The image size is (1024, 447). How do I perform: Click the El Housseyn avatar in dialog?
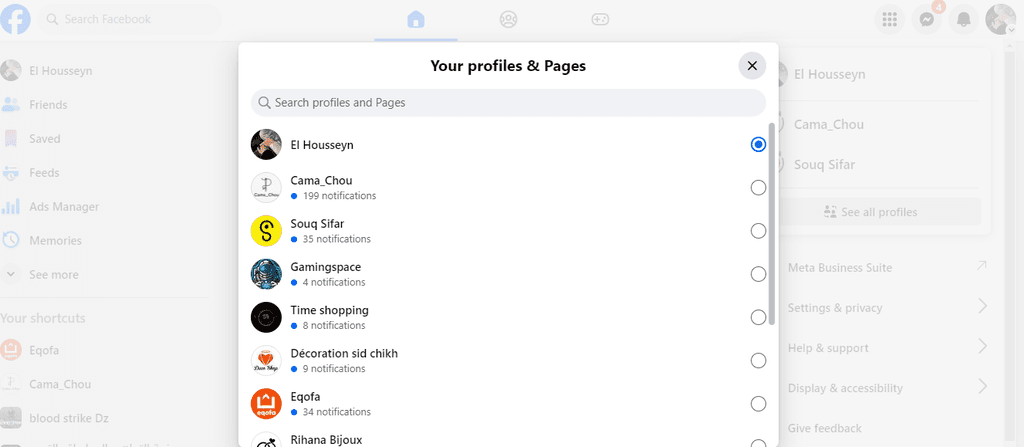(266, 144)
